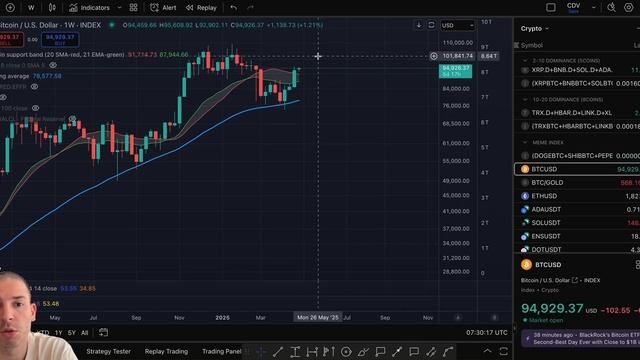
Task: Add a symbol with the plus icon
Action: [x=10, y=7]
